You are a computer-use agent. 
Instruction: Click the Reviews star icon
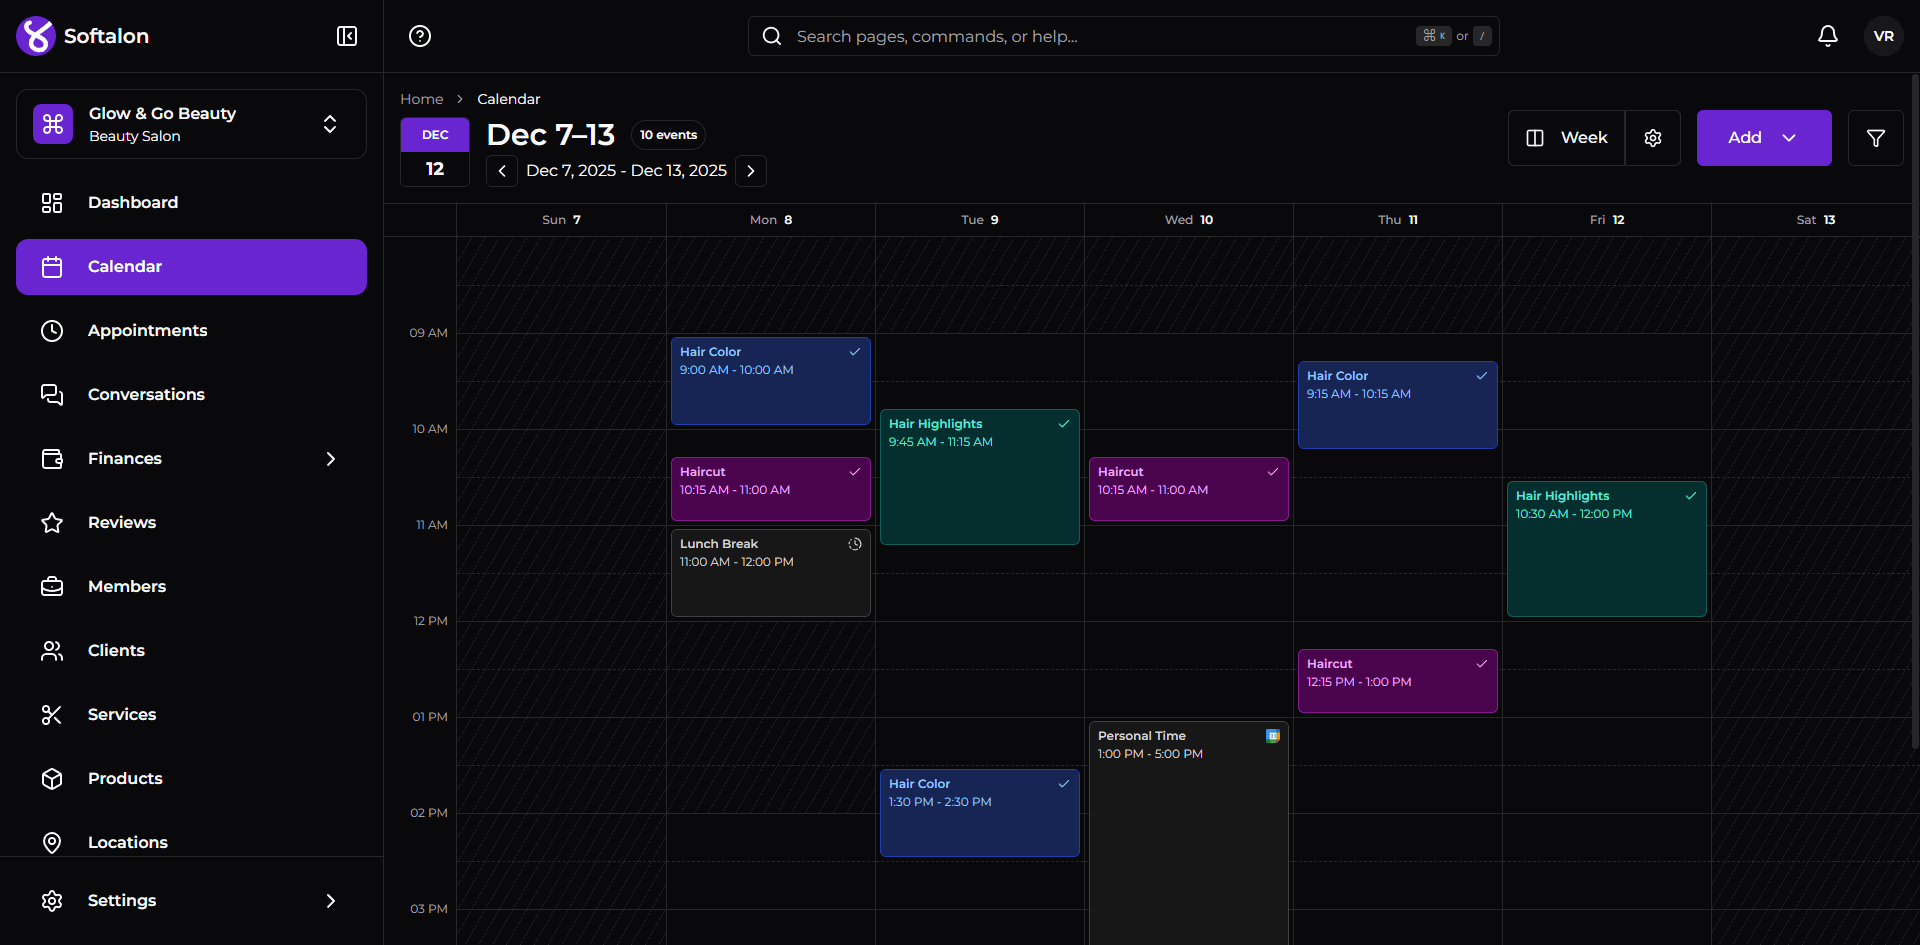tap(52, 523)
